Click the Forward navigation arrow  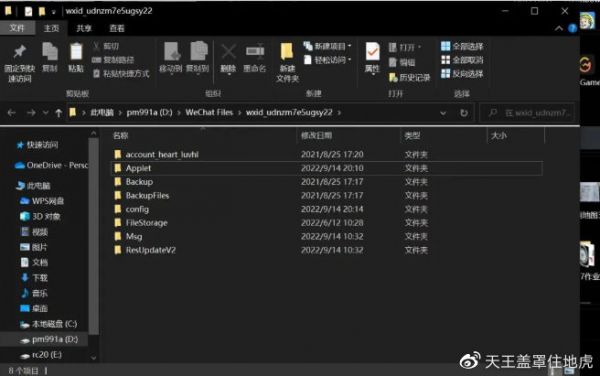point(31,113)
